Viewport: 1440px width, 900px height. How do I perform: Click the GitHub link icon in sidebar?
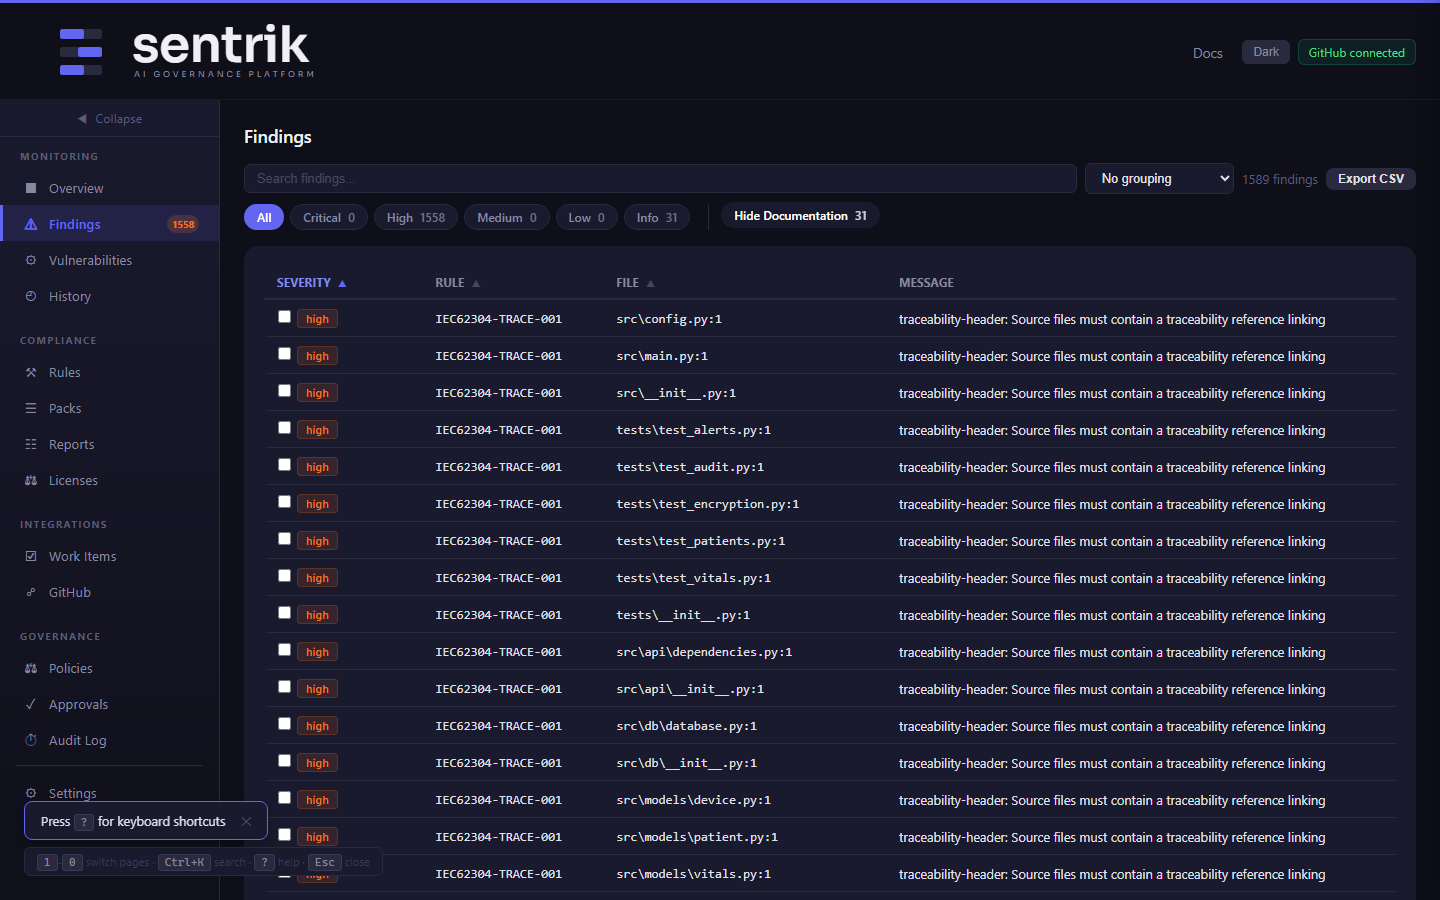pyautogui.click(x=31, y=592)
